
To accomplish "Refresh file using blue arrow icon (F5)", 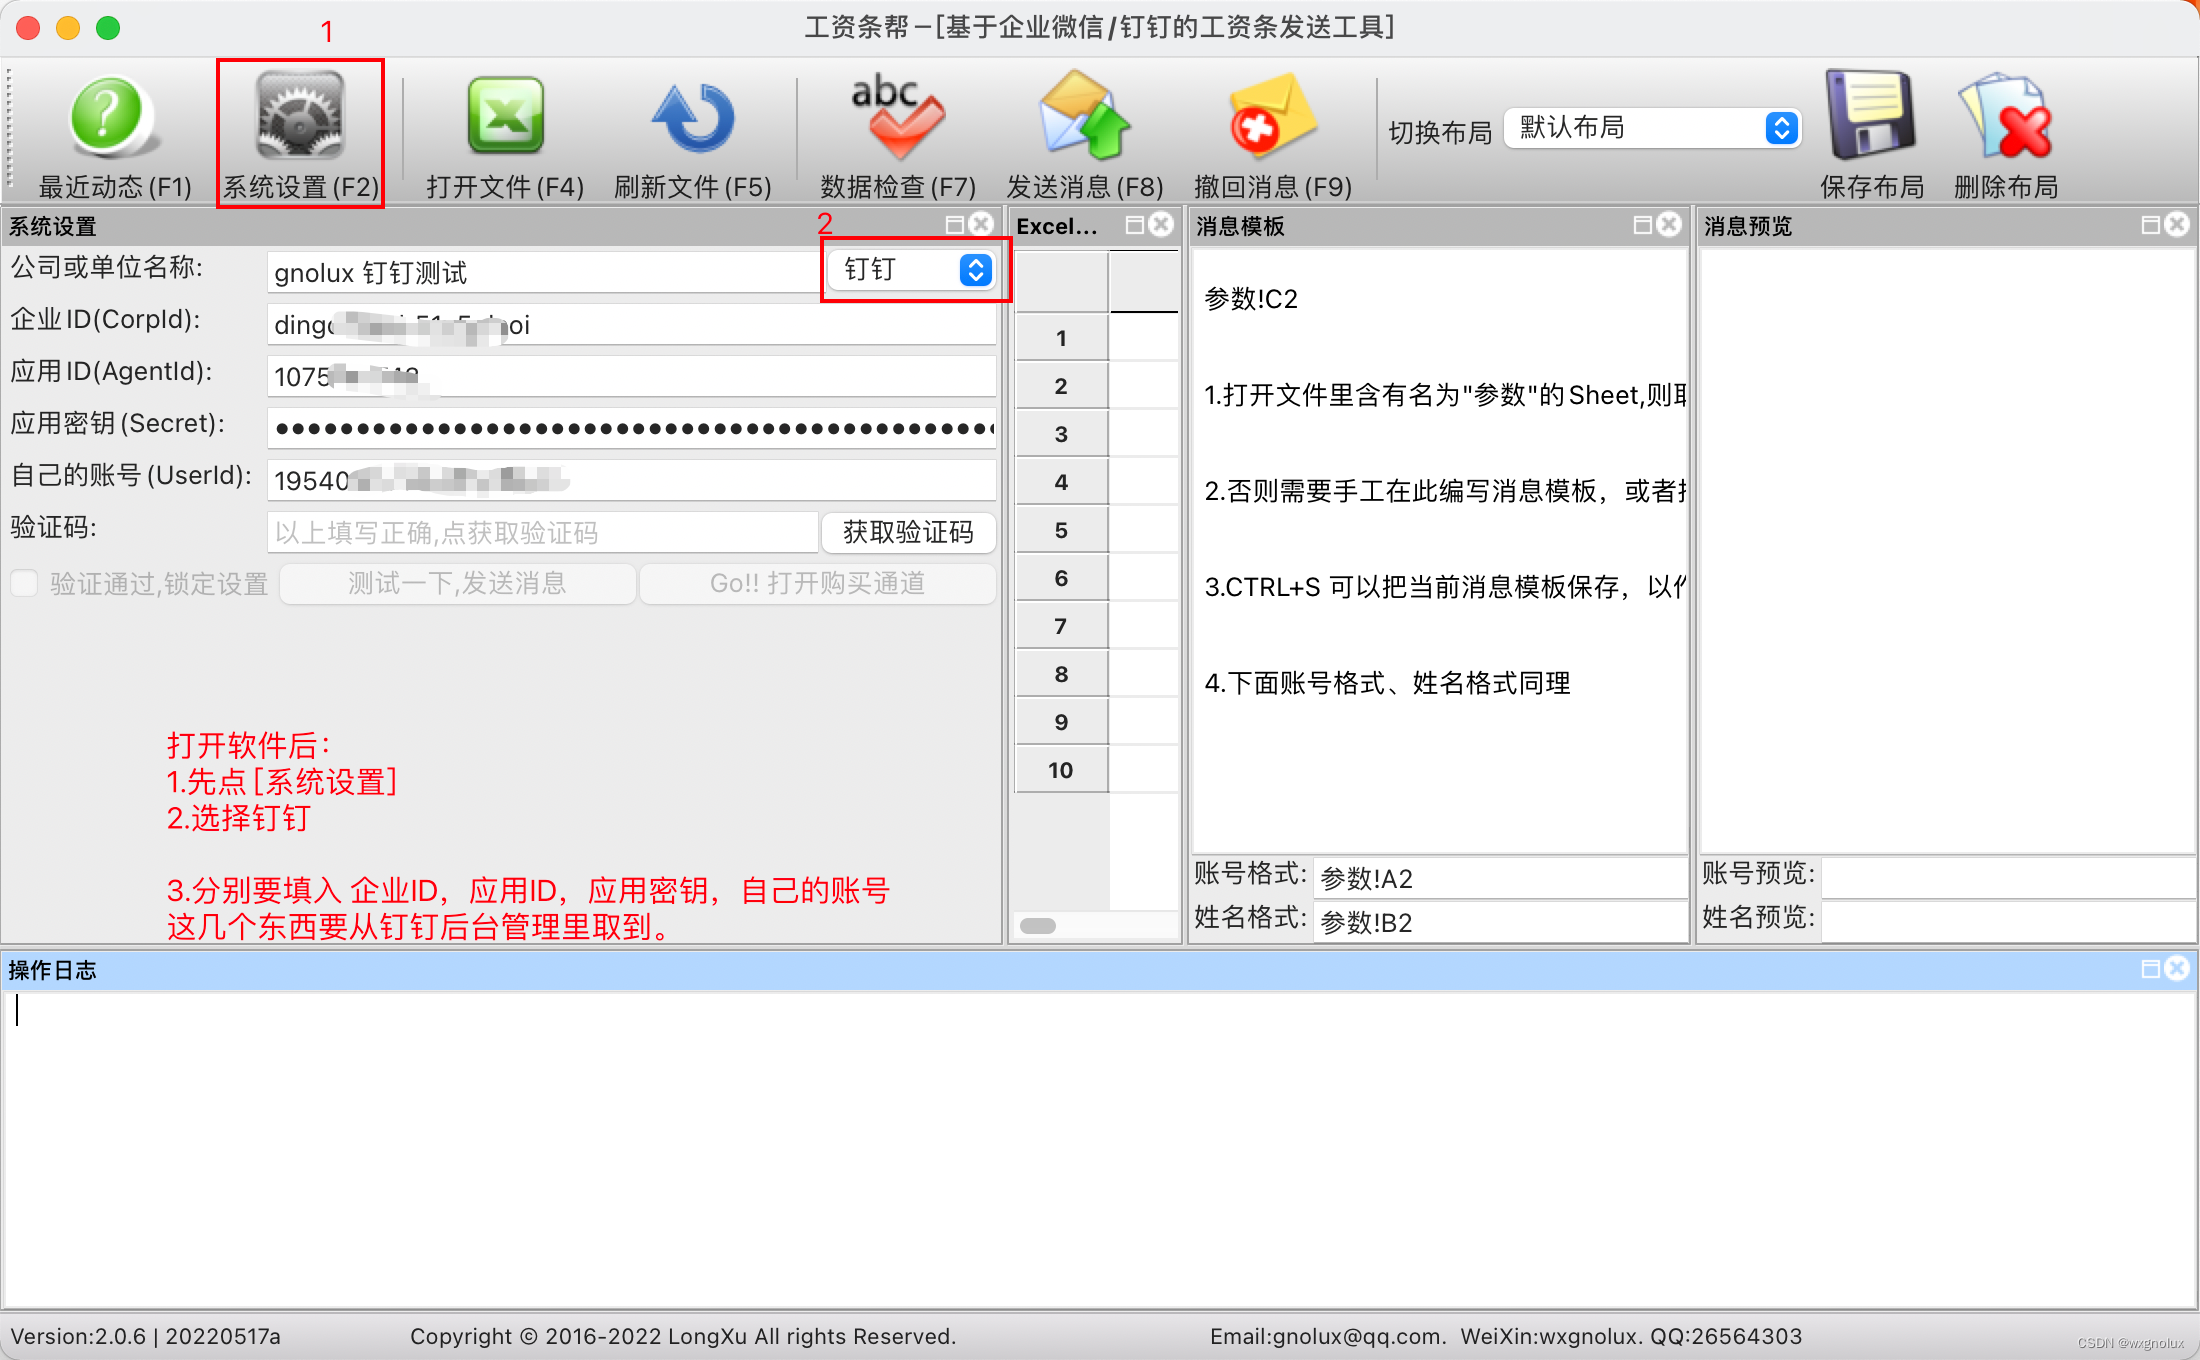I will tap(693, 119).
